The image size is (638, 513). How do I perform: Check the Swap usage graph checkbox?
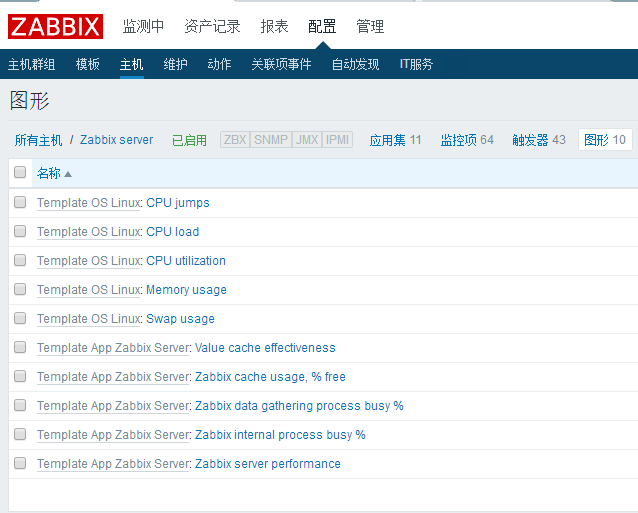20,318
